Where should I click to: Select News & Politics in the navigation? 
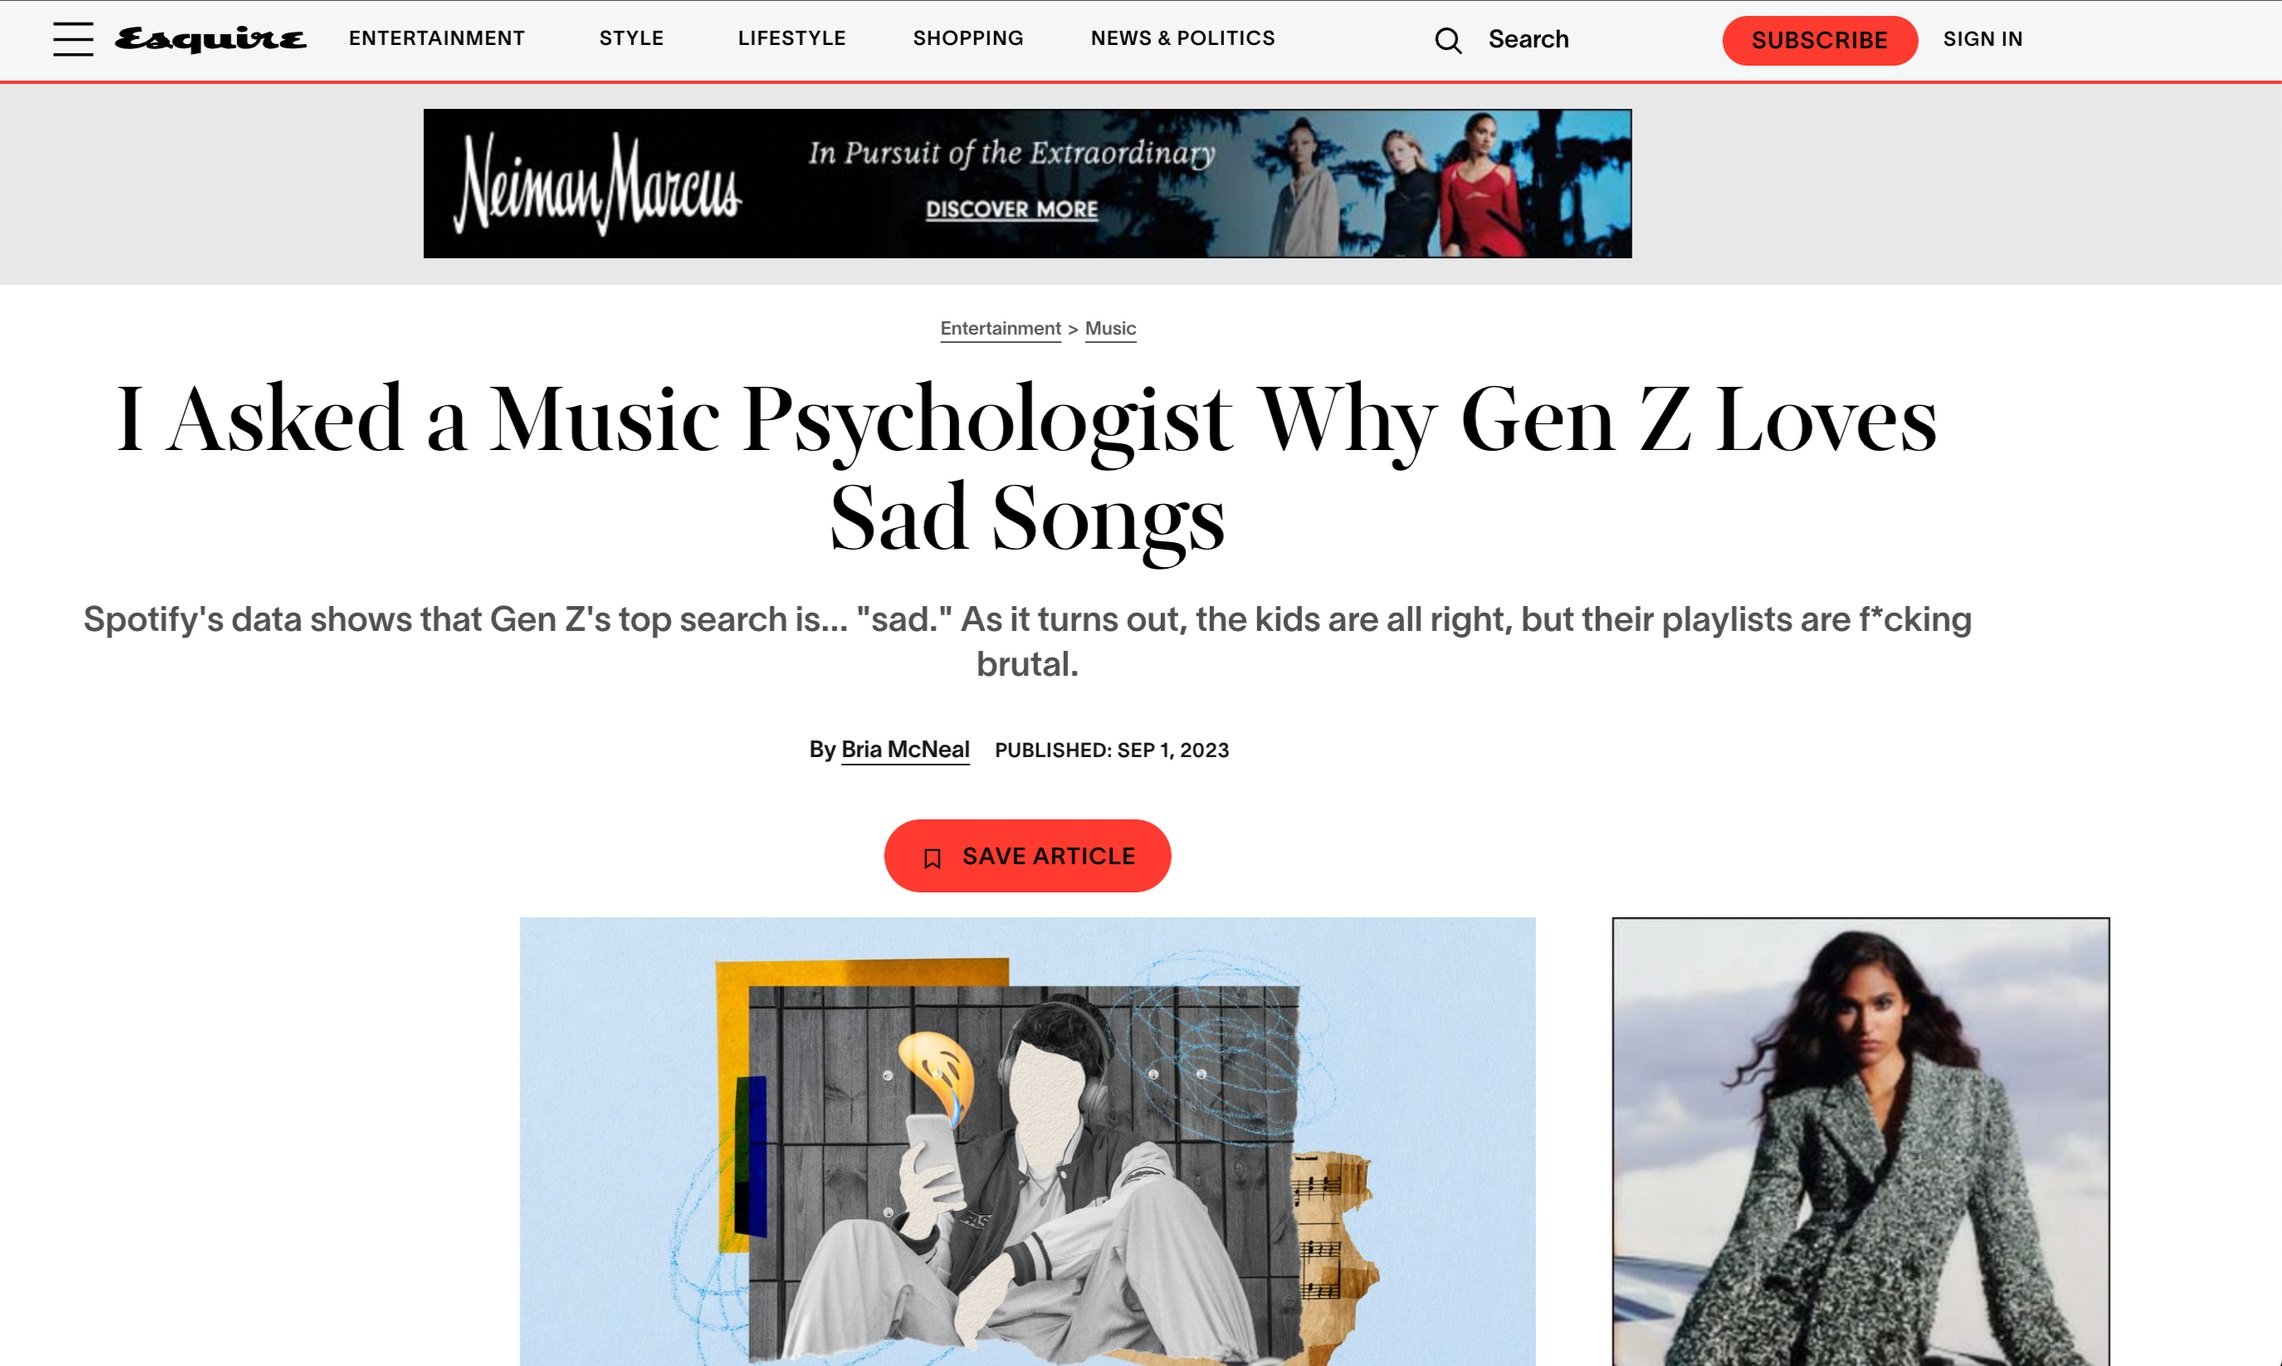click(1183, 38)
